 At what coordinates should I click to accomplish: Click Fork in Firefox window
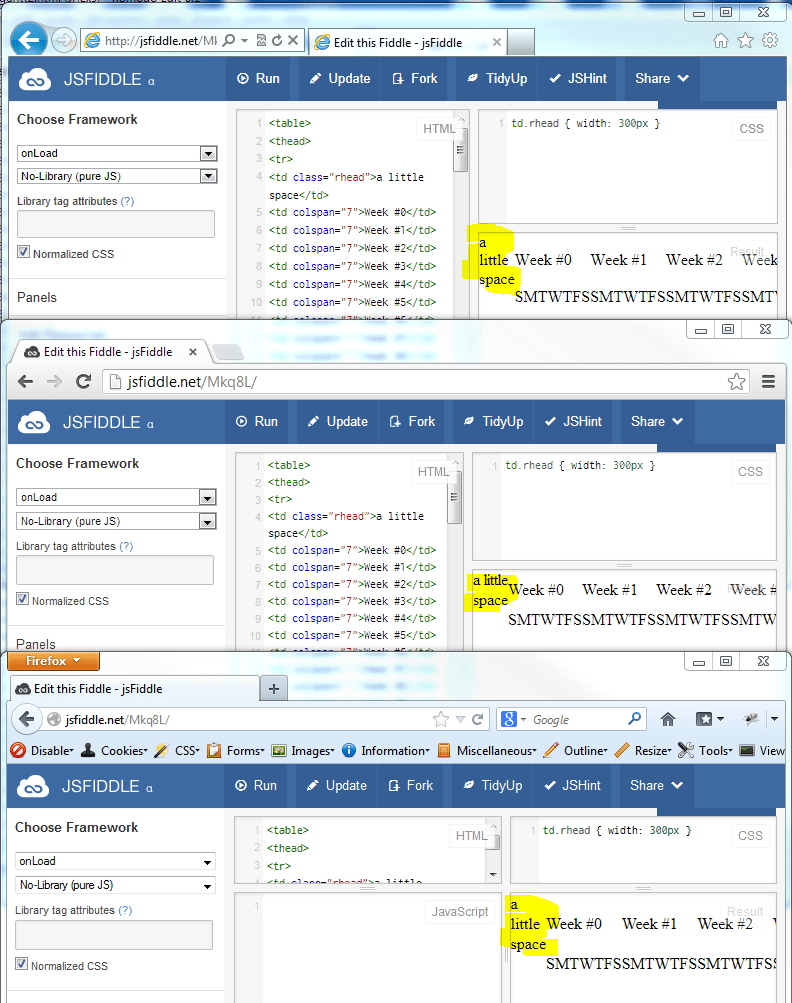(411, 786)
